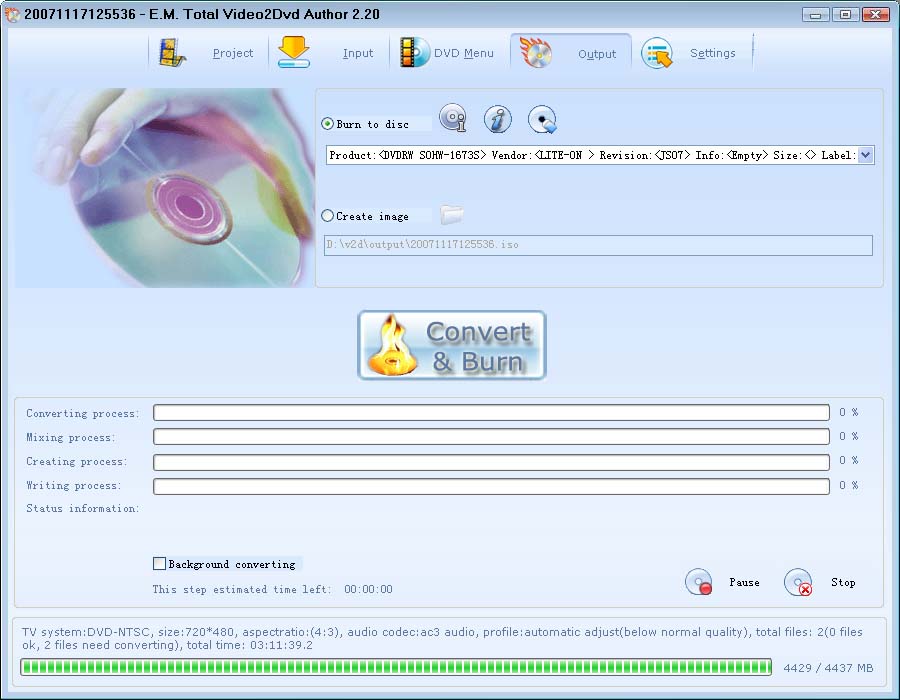Click the ISO output path field
Viewport: 900px width, 700px height.
tap(598, 245)
